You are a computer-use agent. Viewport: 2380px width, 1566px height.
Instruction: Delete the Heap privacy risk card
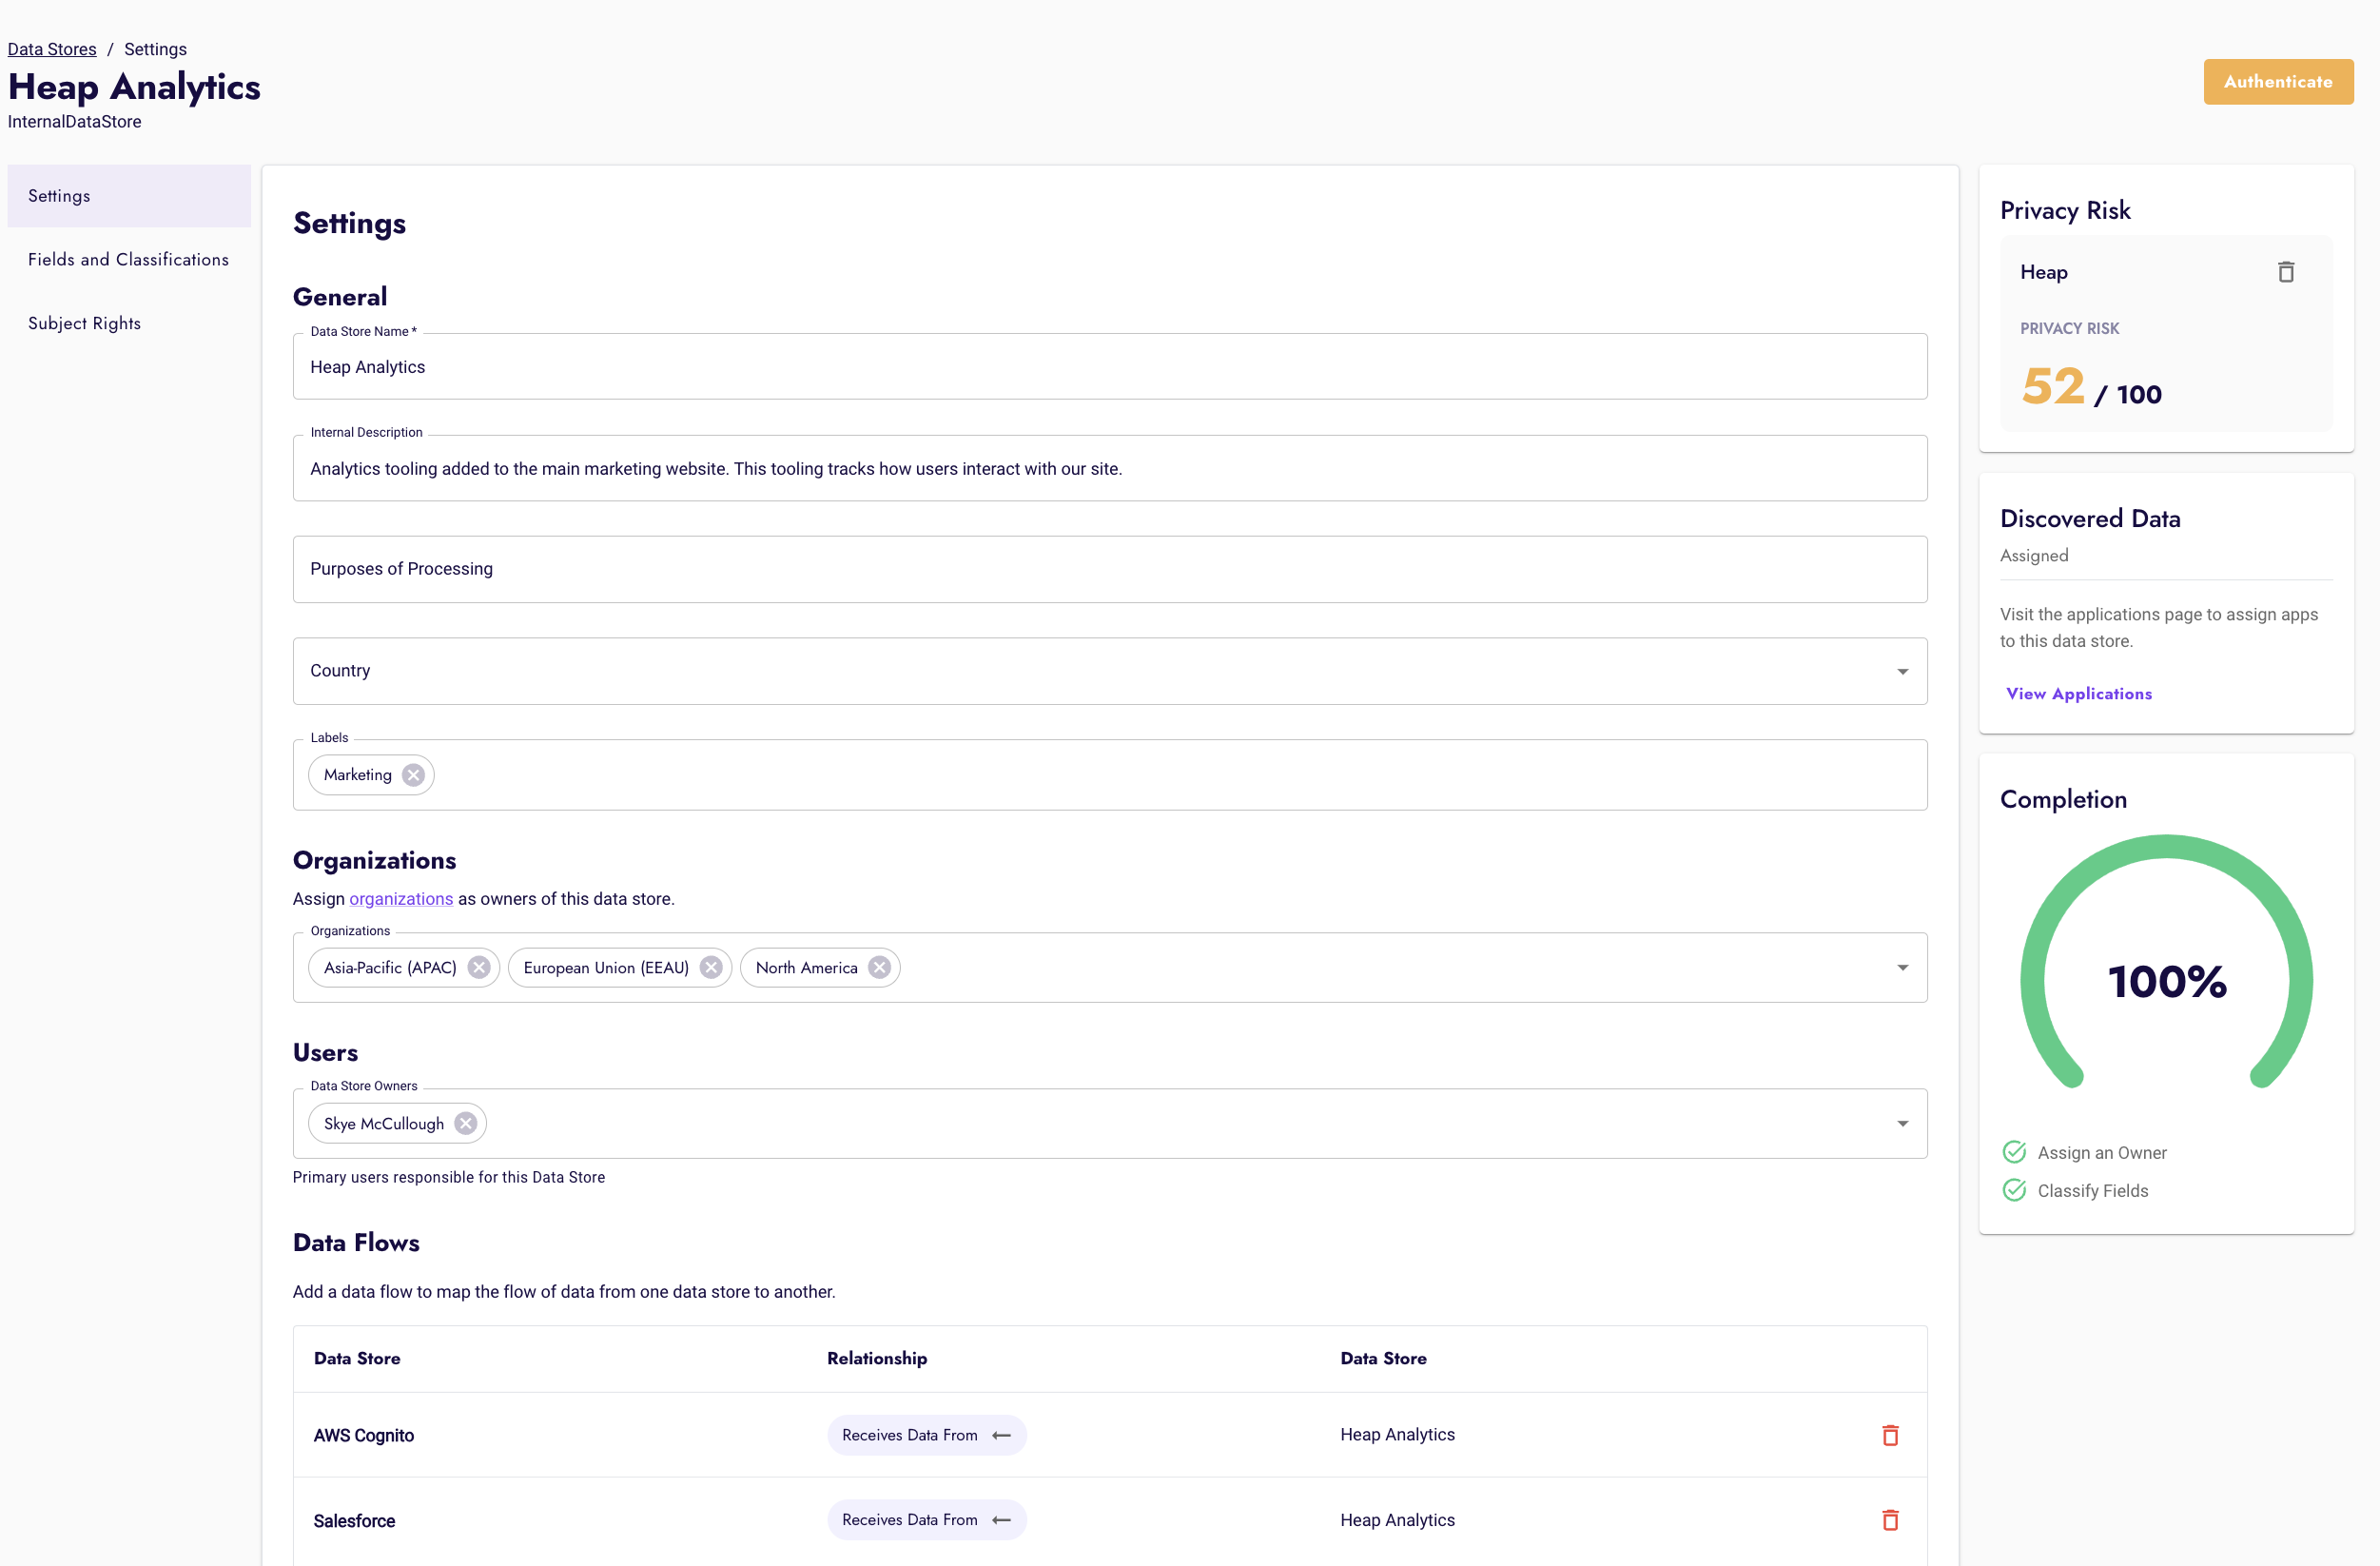pos(2286,272)
